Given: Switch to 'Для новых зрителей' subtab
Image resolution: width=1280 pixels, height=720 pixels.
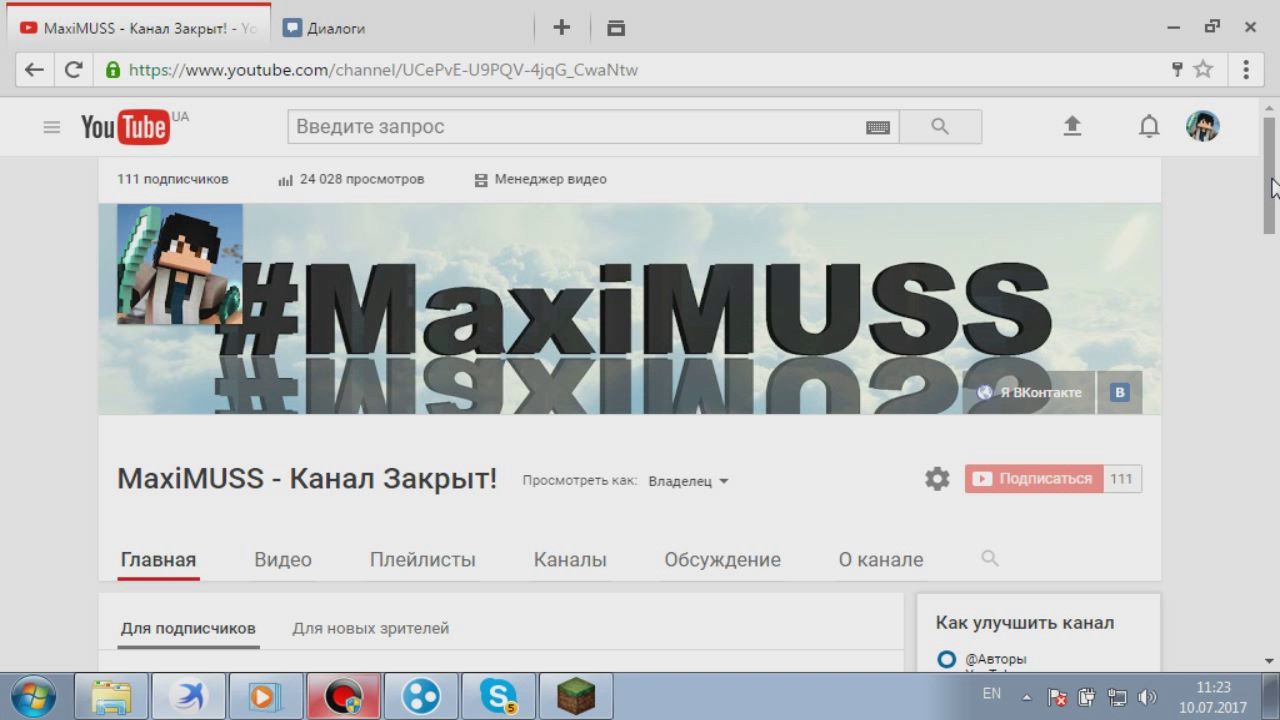Looking at the screenshot, I should [x=371, y=629].
